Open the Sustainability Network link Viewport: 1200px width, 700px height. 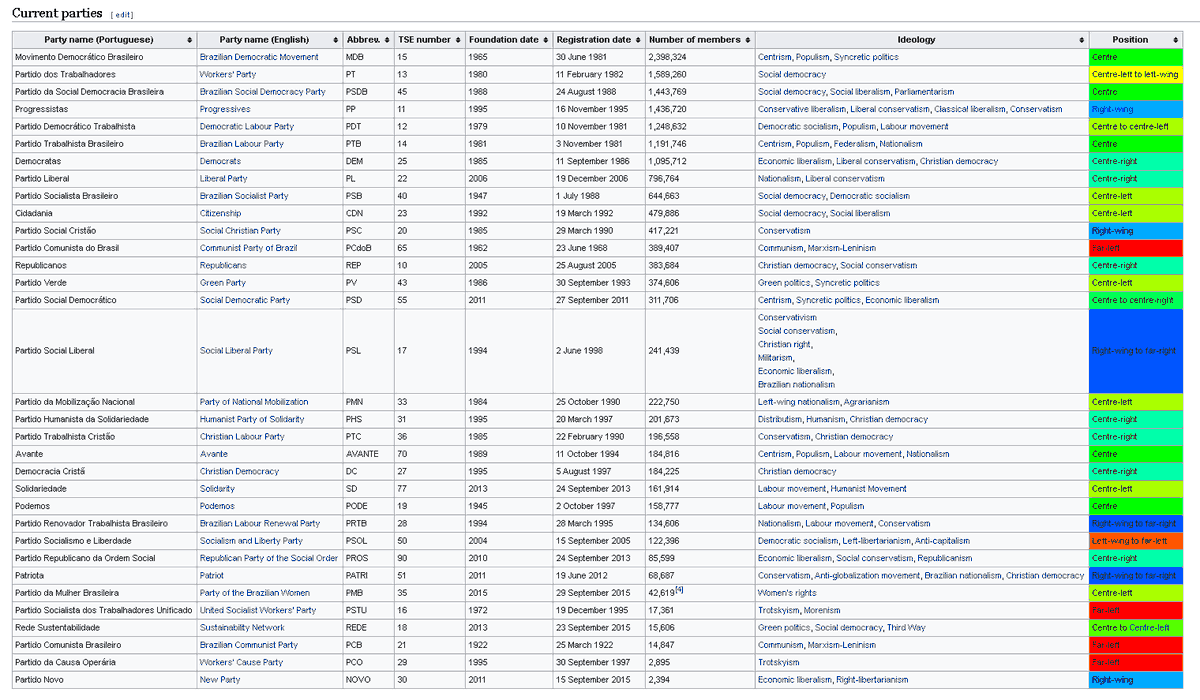[242, 628]
